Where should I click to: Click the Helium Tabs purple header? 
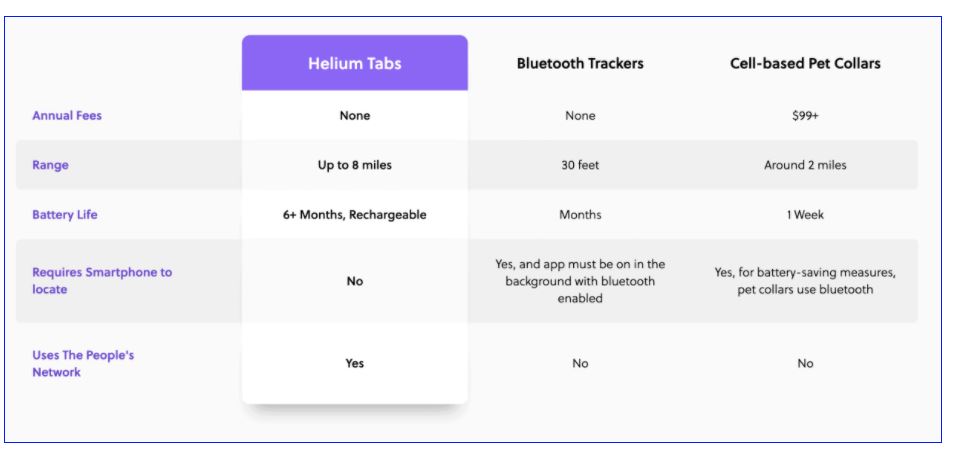355,63
